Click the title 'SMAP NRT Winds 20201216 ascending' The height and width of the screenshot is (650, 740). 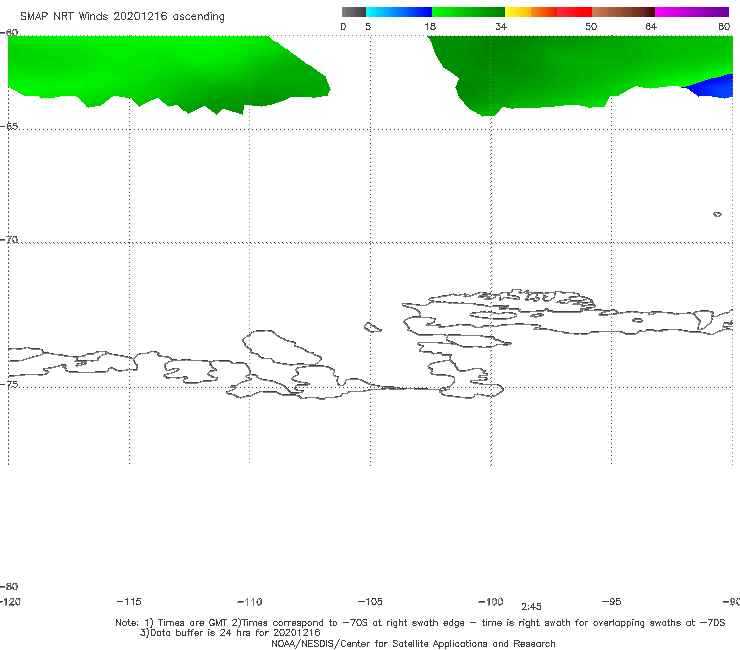(122, 16)
